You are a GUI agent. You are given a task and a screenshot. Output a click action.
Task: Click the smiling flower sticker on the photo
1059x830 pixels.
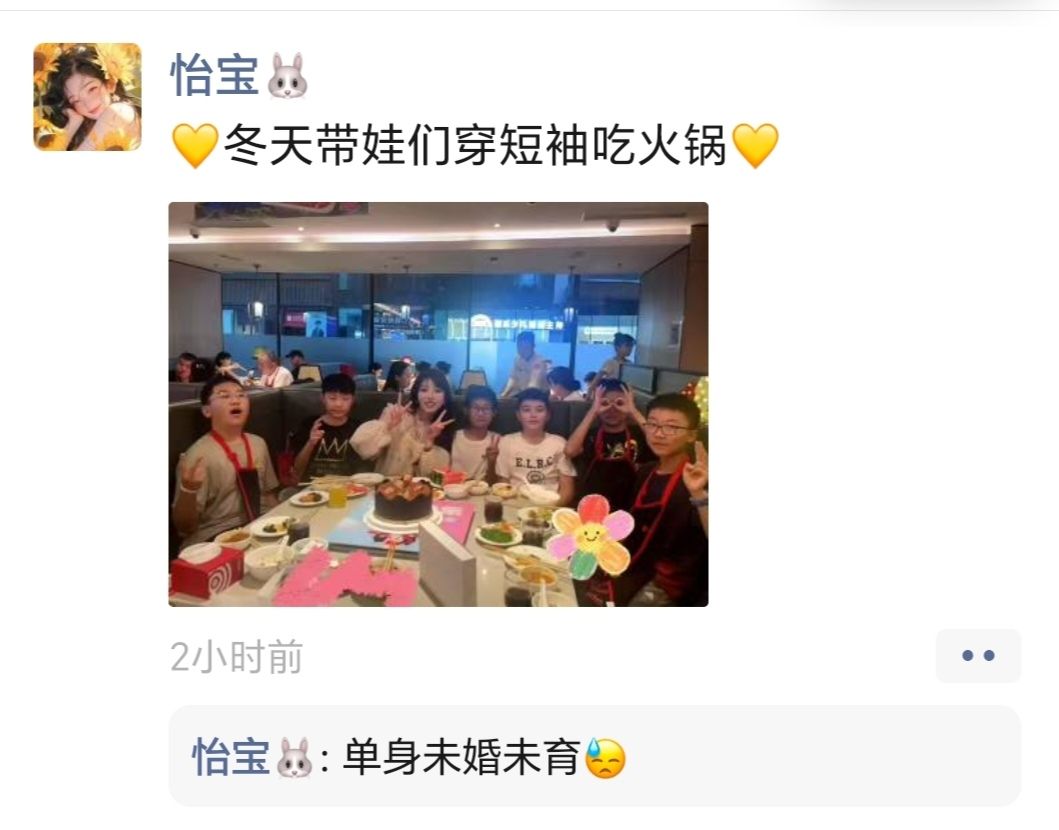click(591, 537)
